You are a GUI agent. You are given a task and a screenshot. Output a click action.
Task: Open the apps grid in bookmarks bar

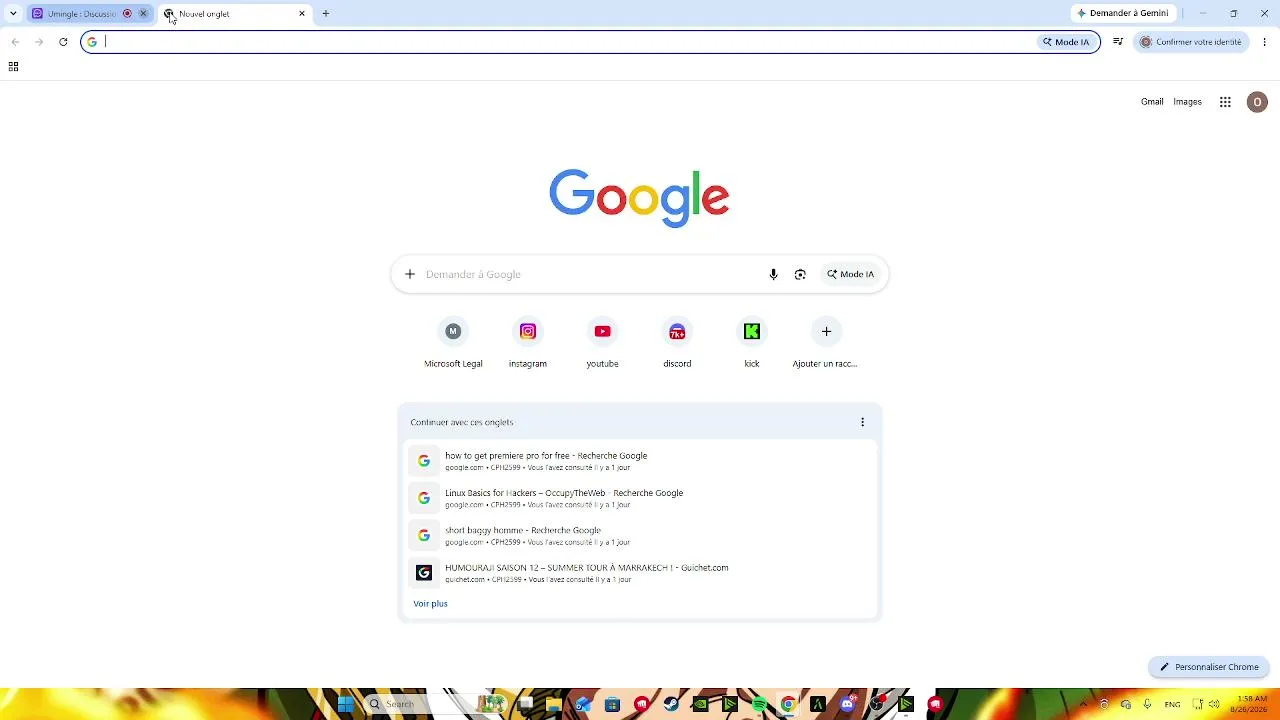click(13, 67)
